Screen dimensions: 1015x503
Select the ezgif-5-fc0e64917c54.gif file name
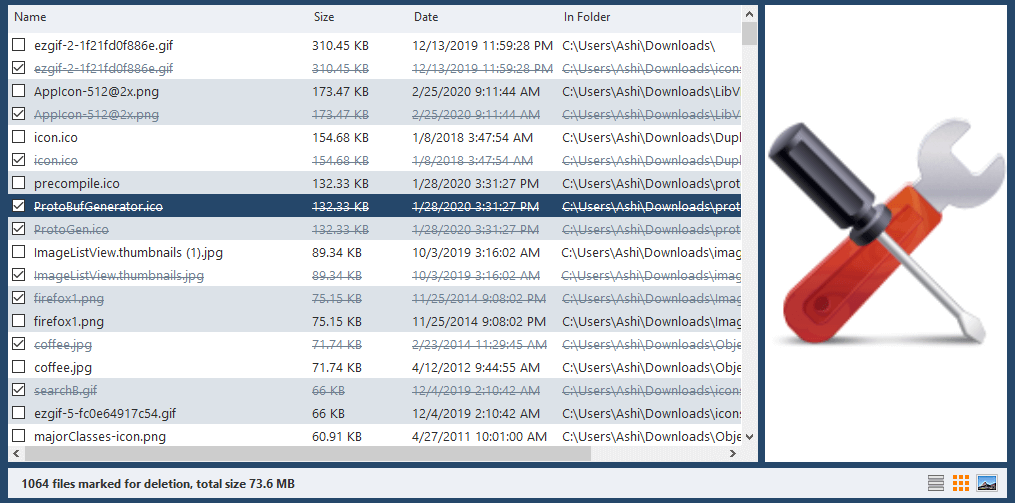point(105,413)
